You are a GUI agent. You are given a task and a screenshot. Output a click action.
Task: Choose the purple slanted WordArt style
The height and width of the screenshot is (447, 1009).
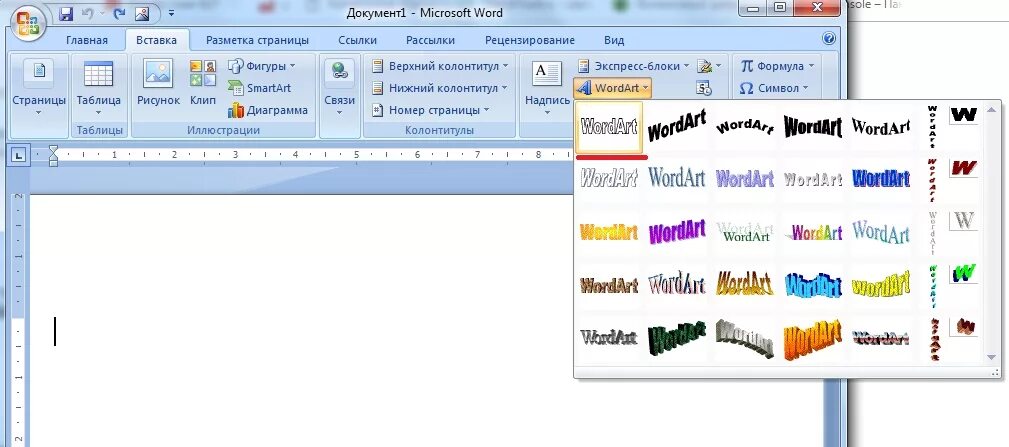pyautogui.click(x=676, y=232)
